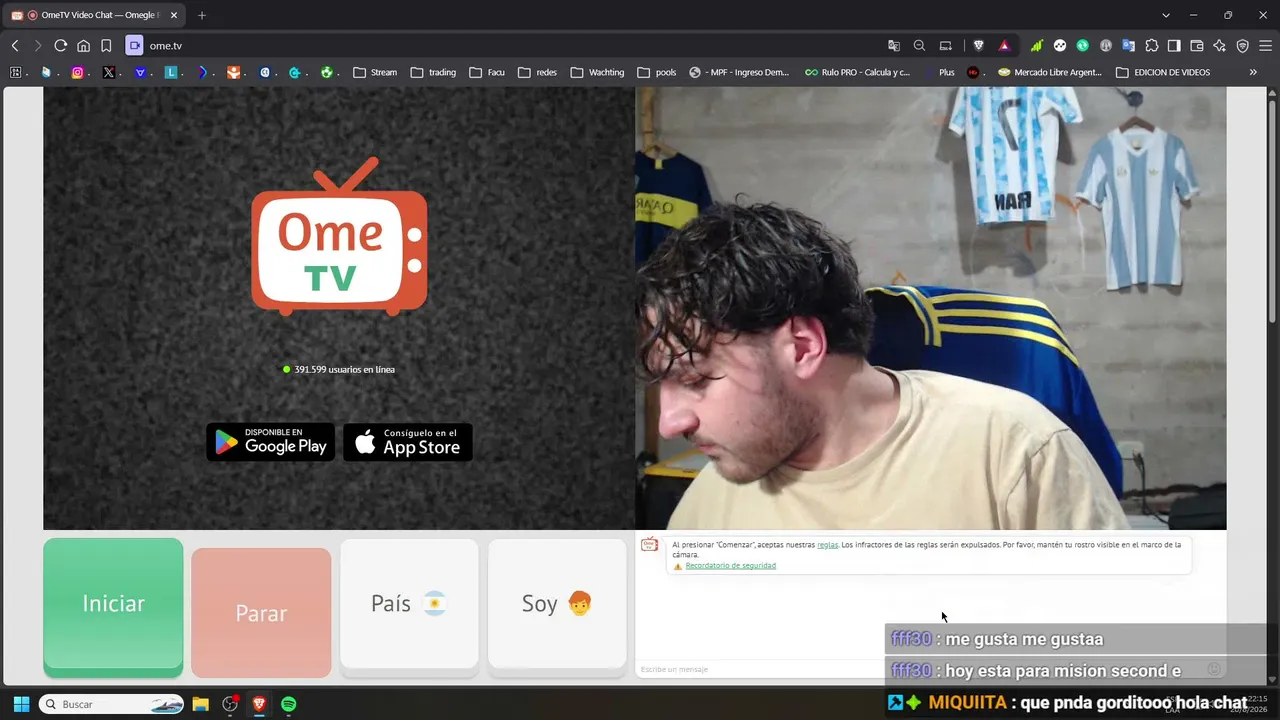Open the Brave Wallet icon
Viewport: 1280px width, 720px height.
tap(1197, 46)
